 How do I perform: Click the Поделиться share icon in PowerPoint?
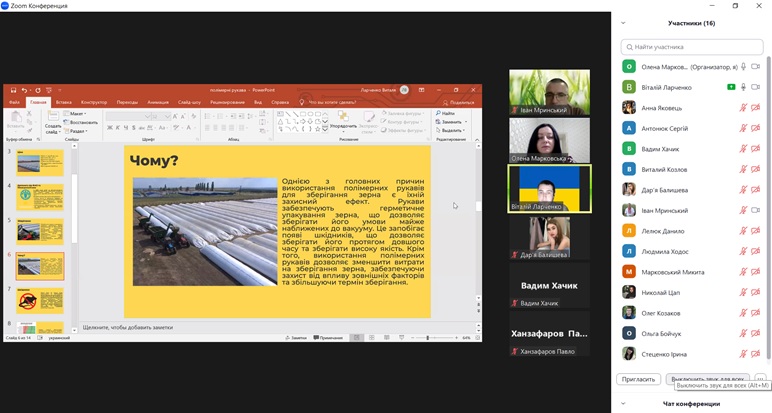pos(445,102)
